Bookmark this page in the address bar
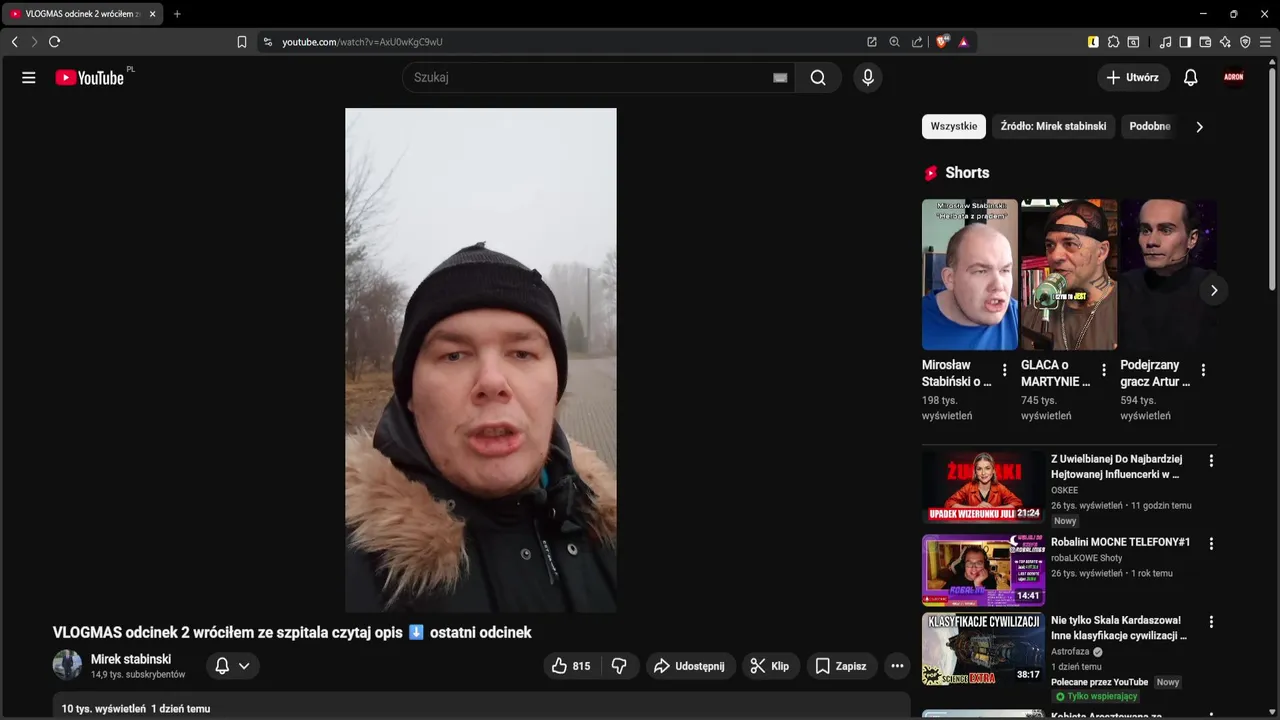This screenshot has width=1280, height=720. coord(241,42)
